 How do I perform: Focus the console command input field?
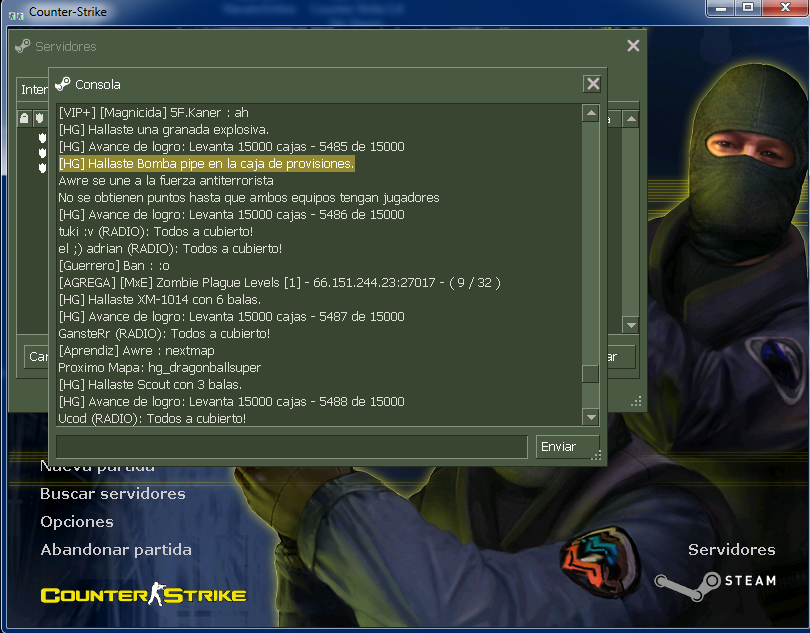[291, 446]
